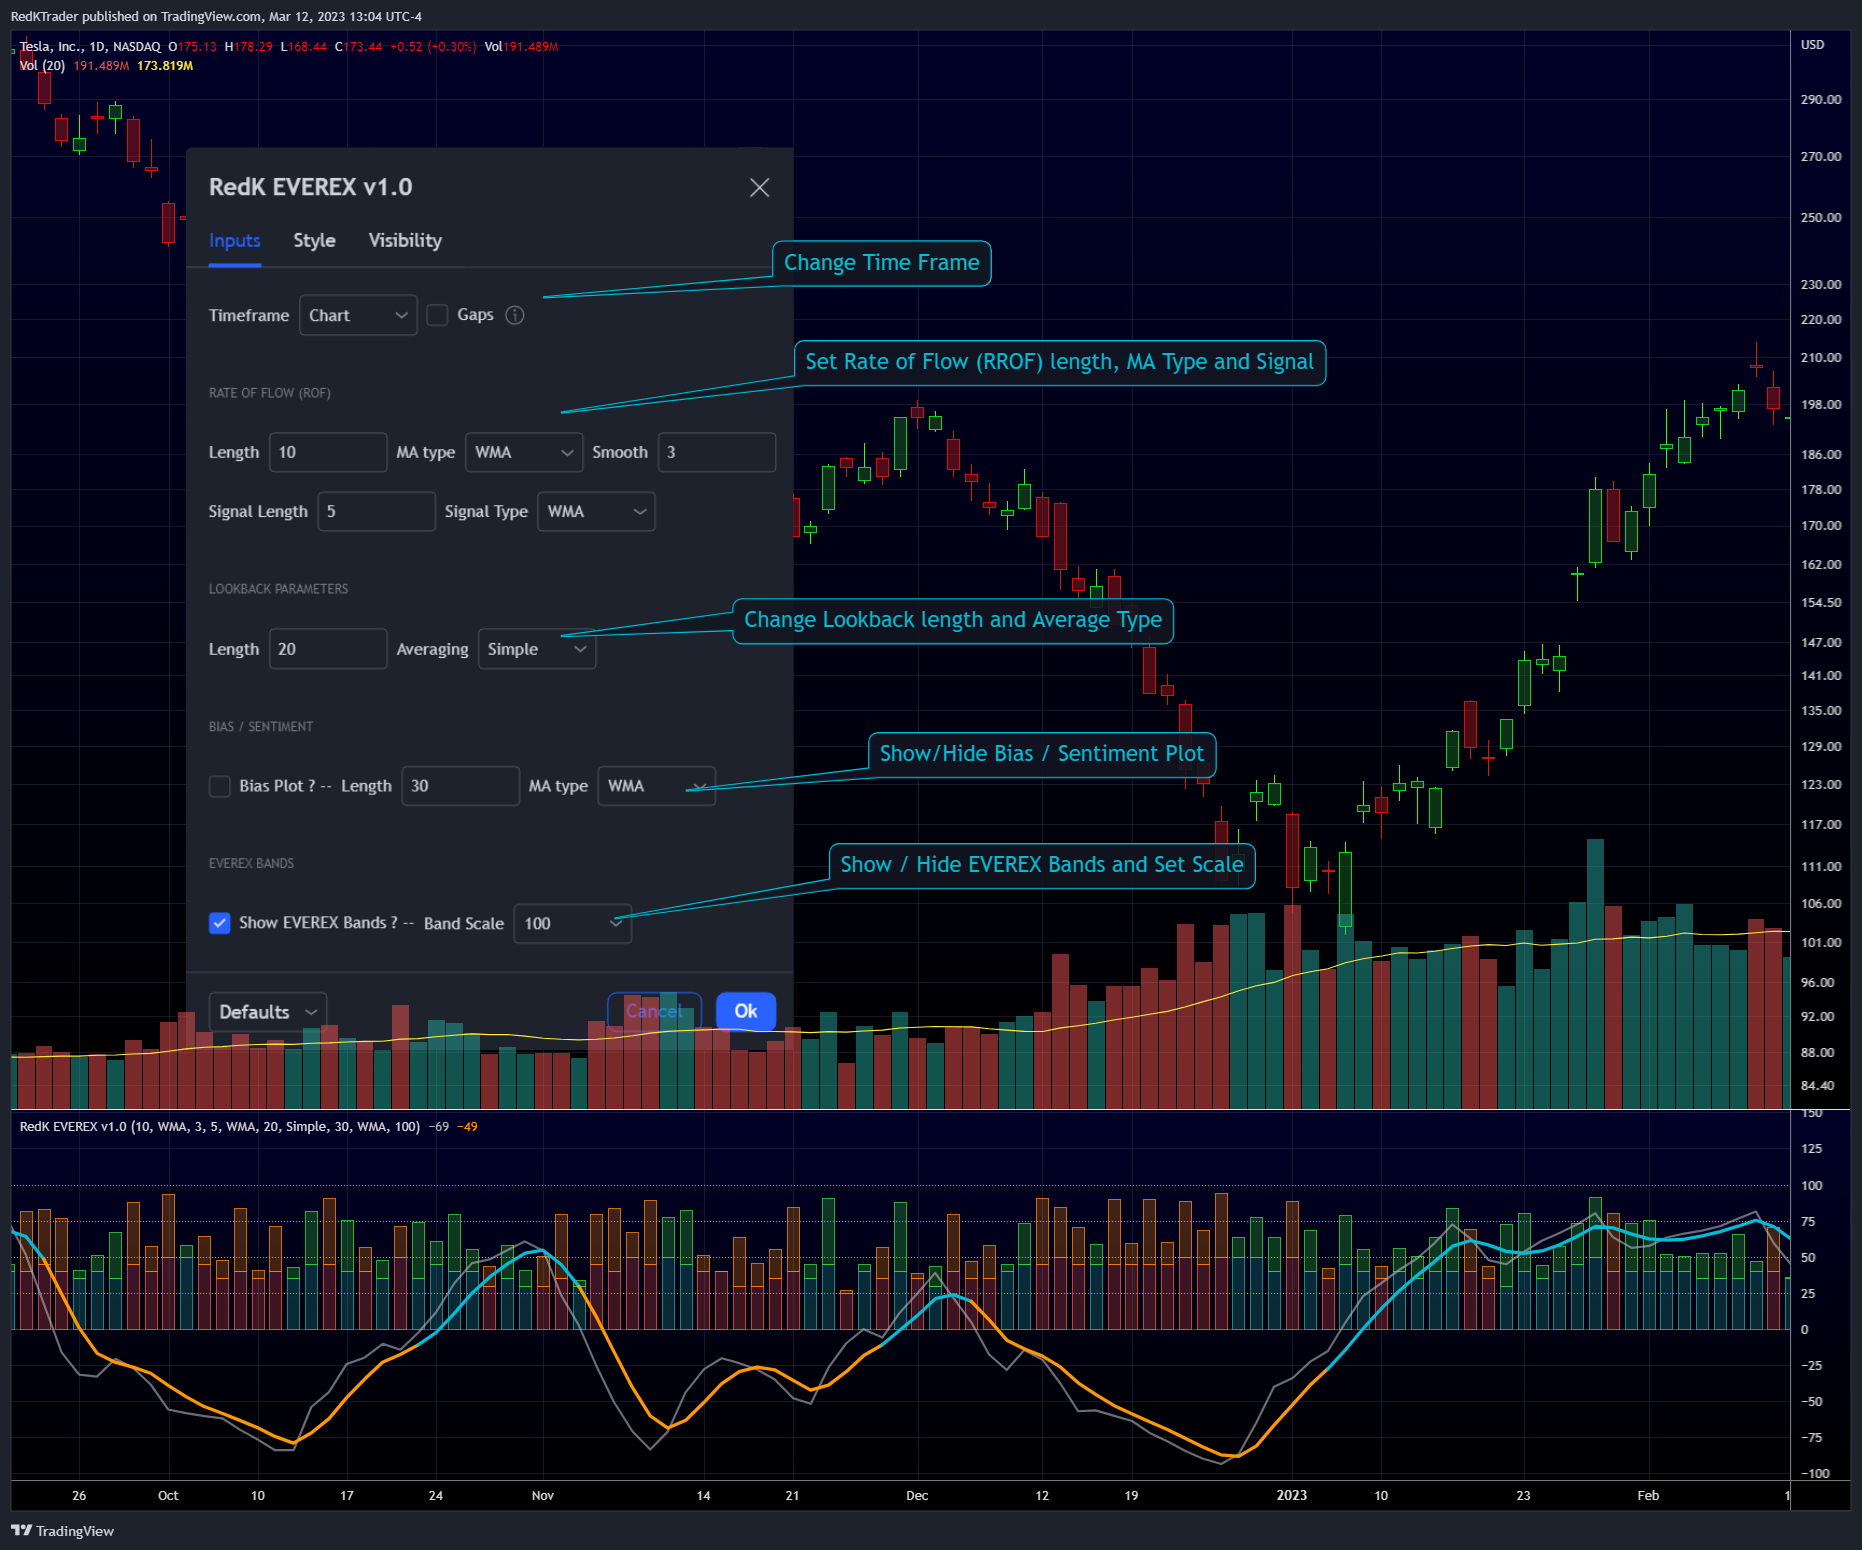1862x1550 pixels.
Task: Click the RATE OF FLOW (ROF) section heading
Action: pos(269,393)
